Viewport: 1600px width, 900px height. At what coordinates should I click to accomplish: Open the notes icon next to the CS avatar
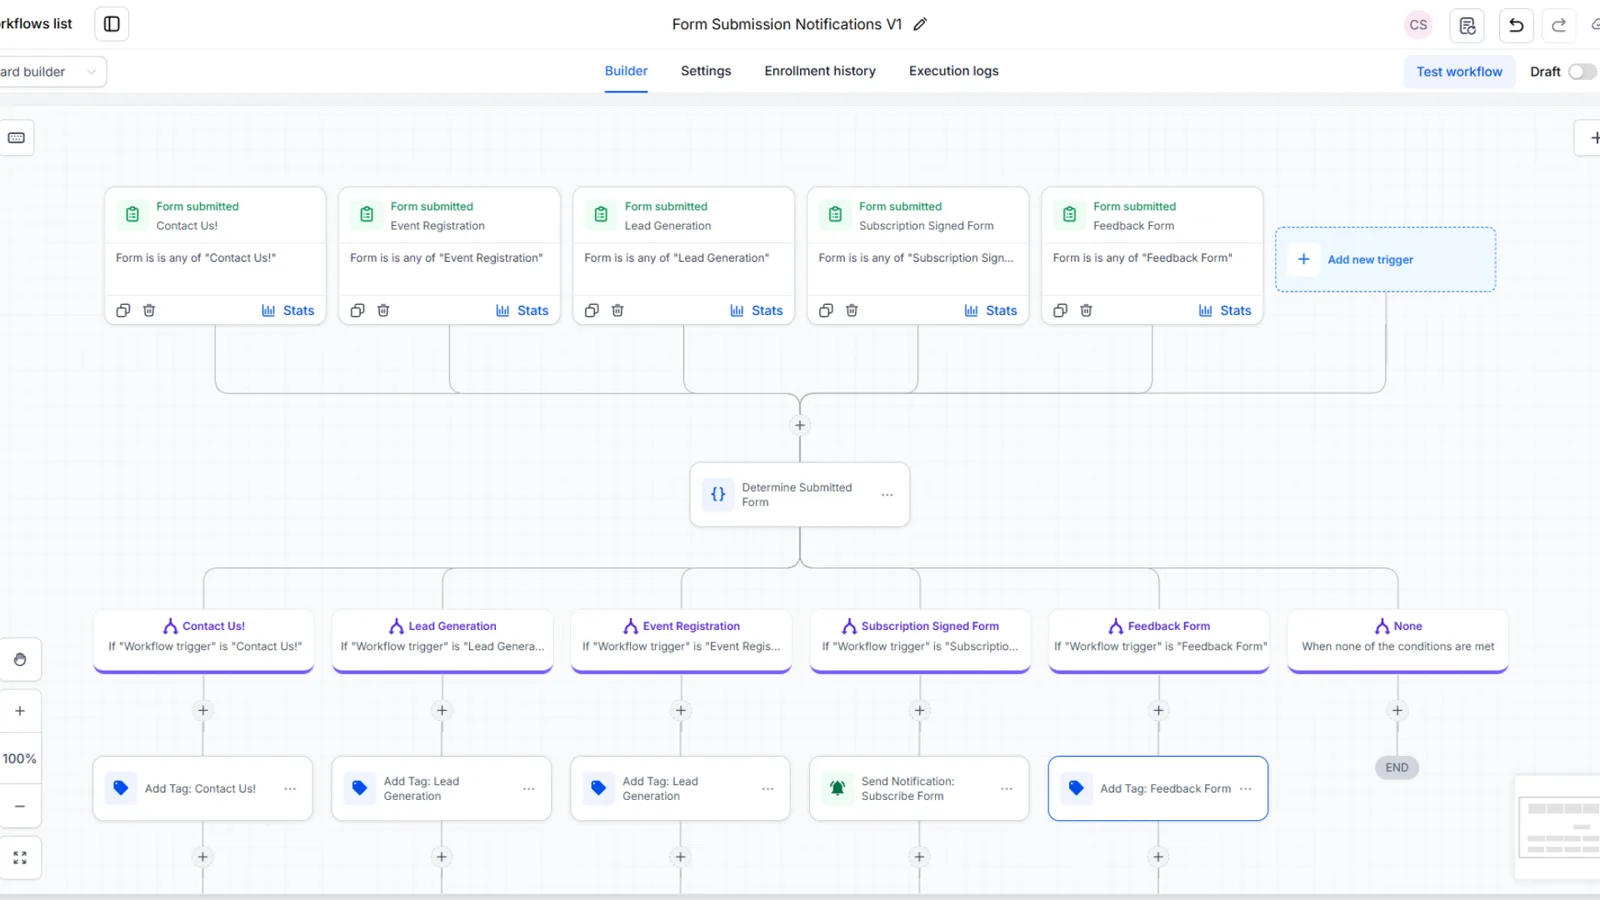(x=1467, y=25)
